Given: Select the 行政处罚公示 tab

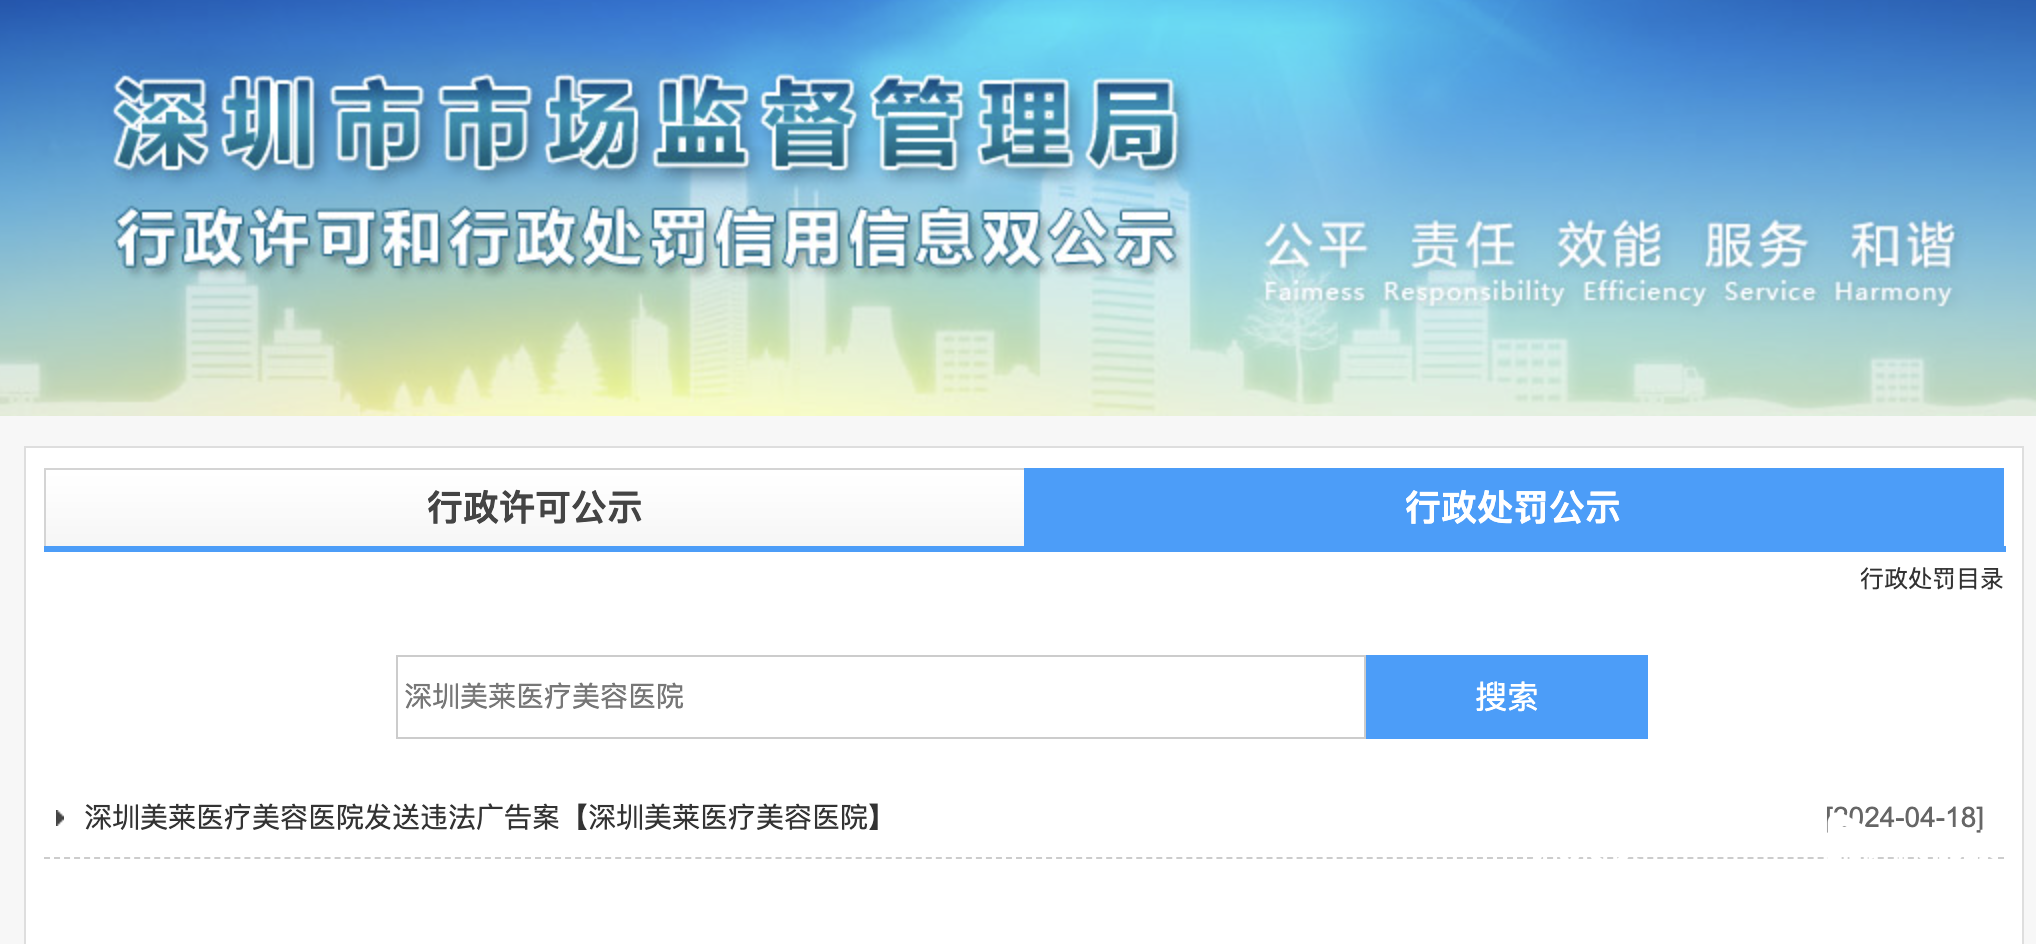Looking at the screenshot, I should point(1513,508).
